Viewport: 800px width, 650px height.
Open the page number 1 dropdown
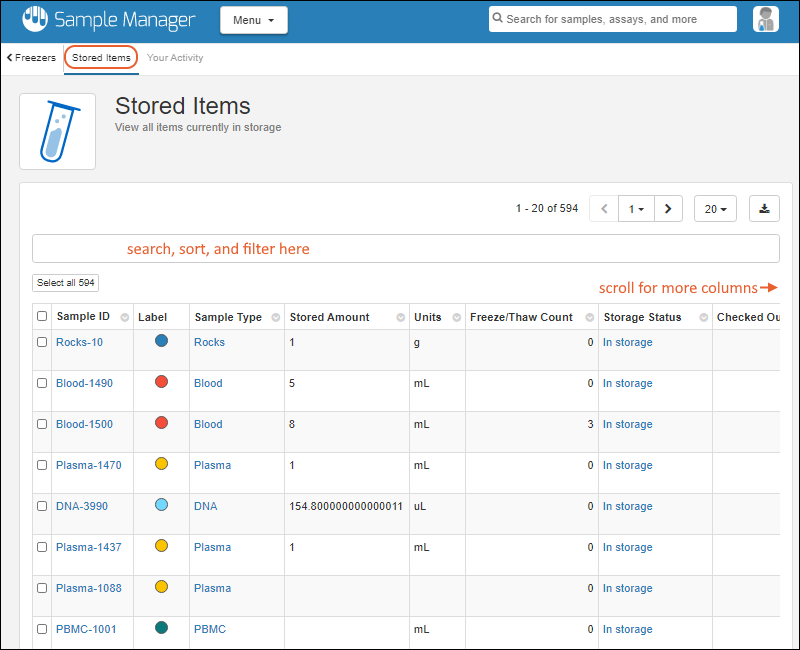(x=636, y=209)
